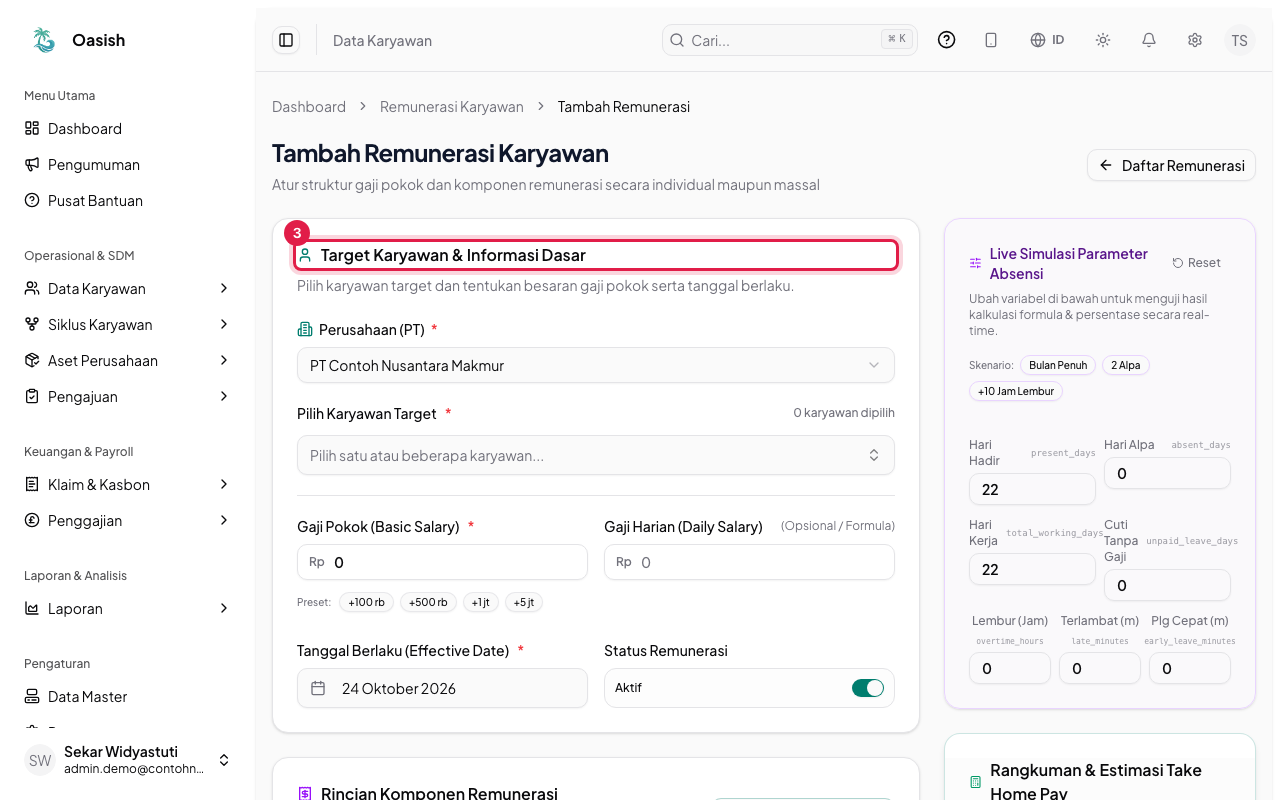Click the Lembur (Jam) input field
Image resolution: width=1280 pixels, height=800 pixels.
pyautogui.click(x=1010, y=668)
